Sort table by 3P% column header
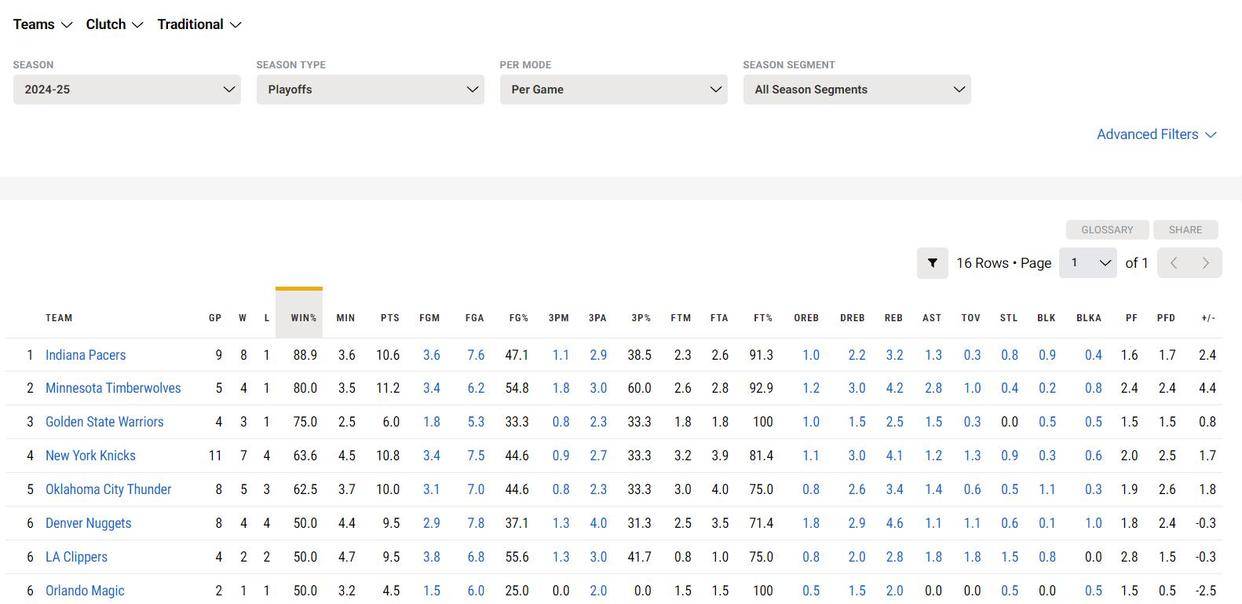This screenshot has height=604, width=1242. (x=641, y=318)
